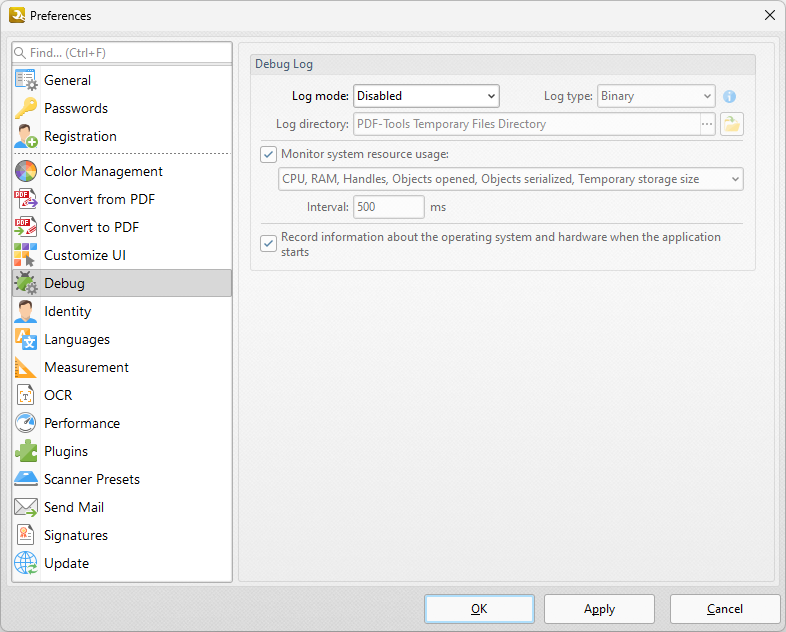Click the Log directory text field

527,124
